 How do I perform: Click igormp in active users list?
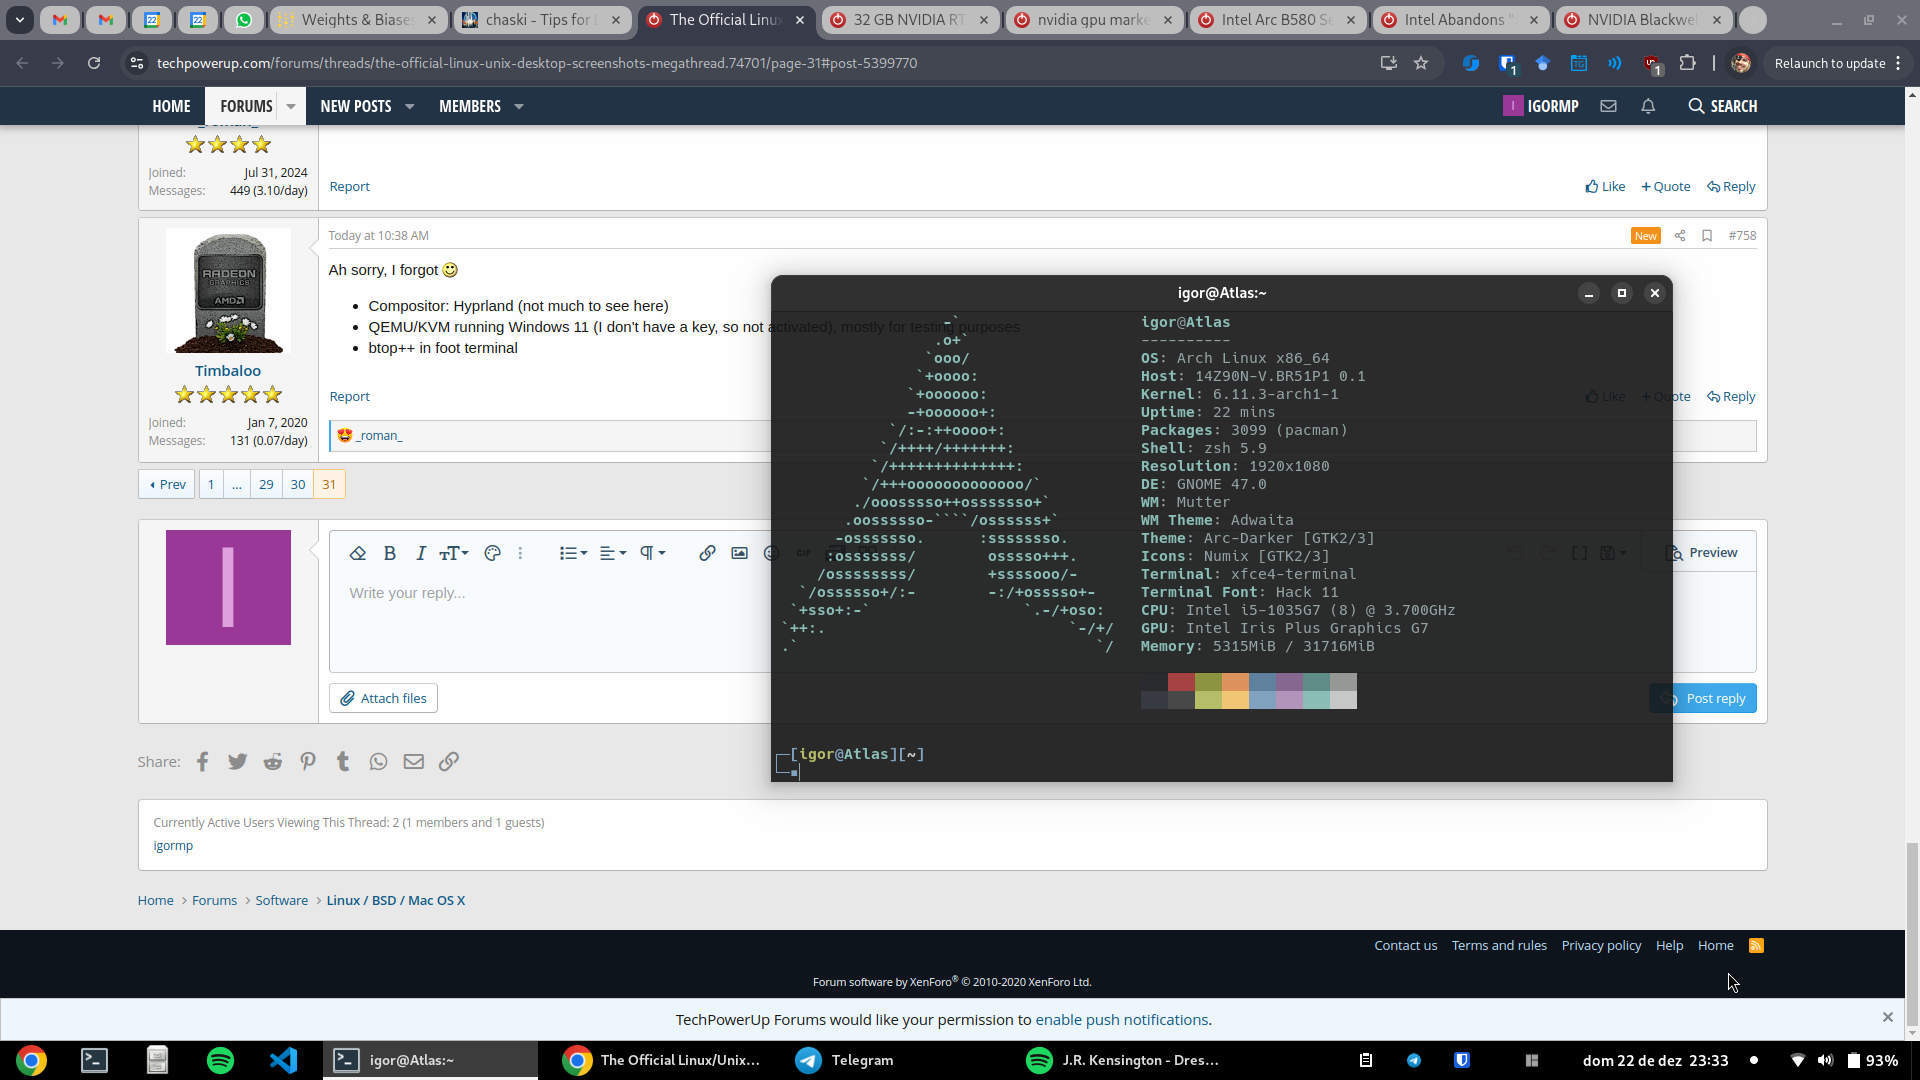[173, 846]
